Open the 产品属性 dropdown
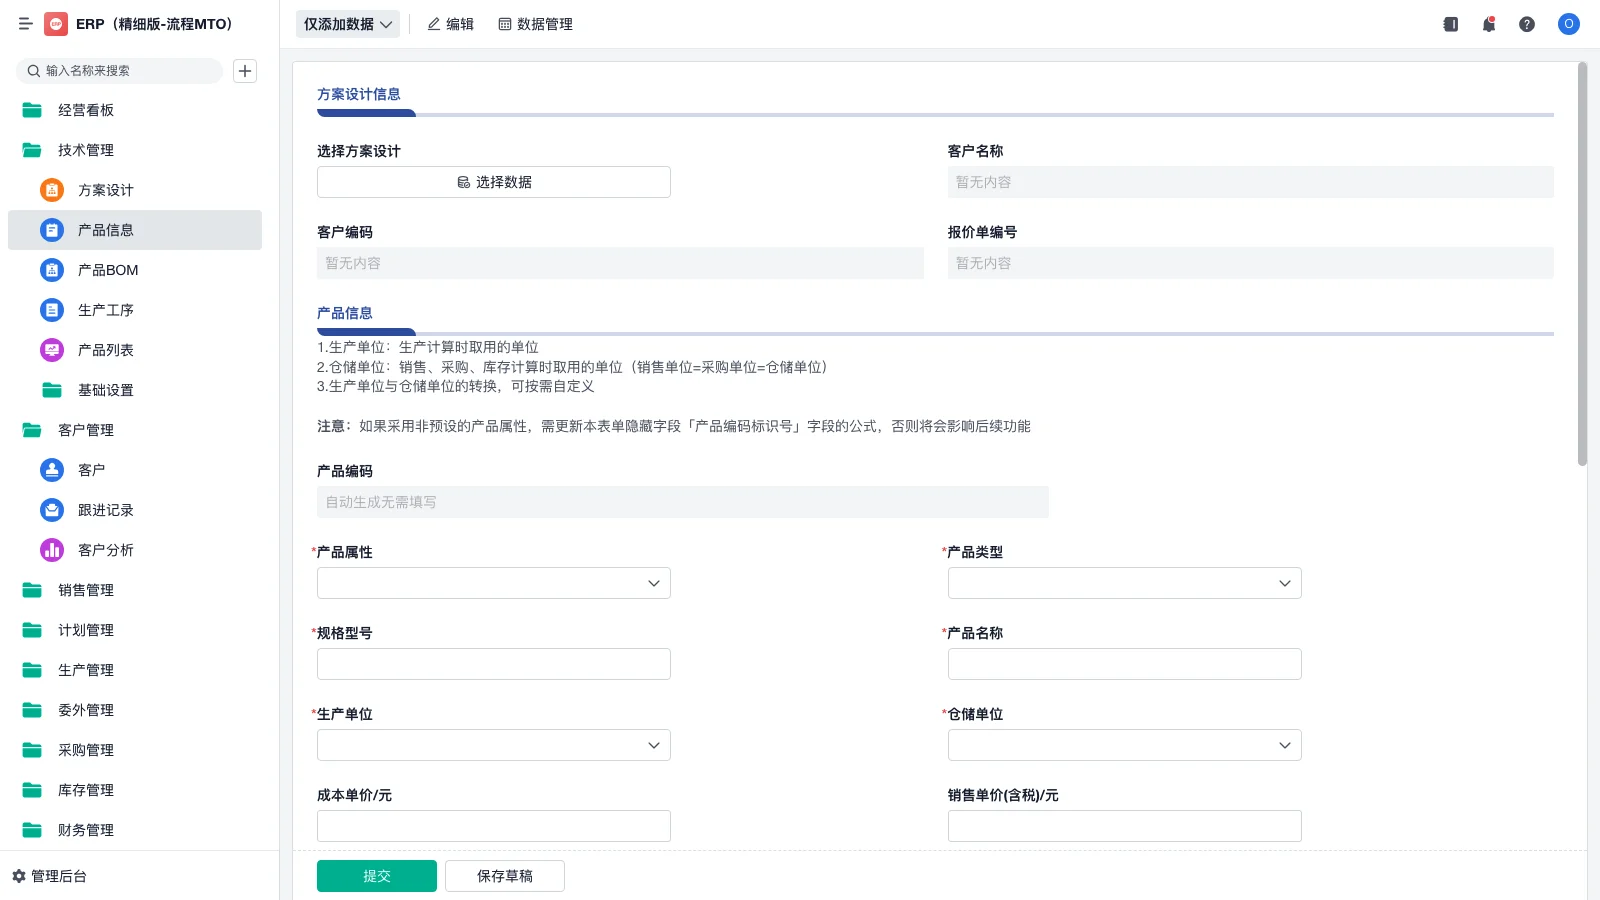The height and width of the screenshot is (900, 1600). pyautogui.click(x=493, y=583)
